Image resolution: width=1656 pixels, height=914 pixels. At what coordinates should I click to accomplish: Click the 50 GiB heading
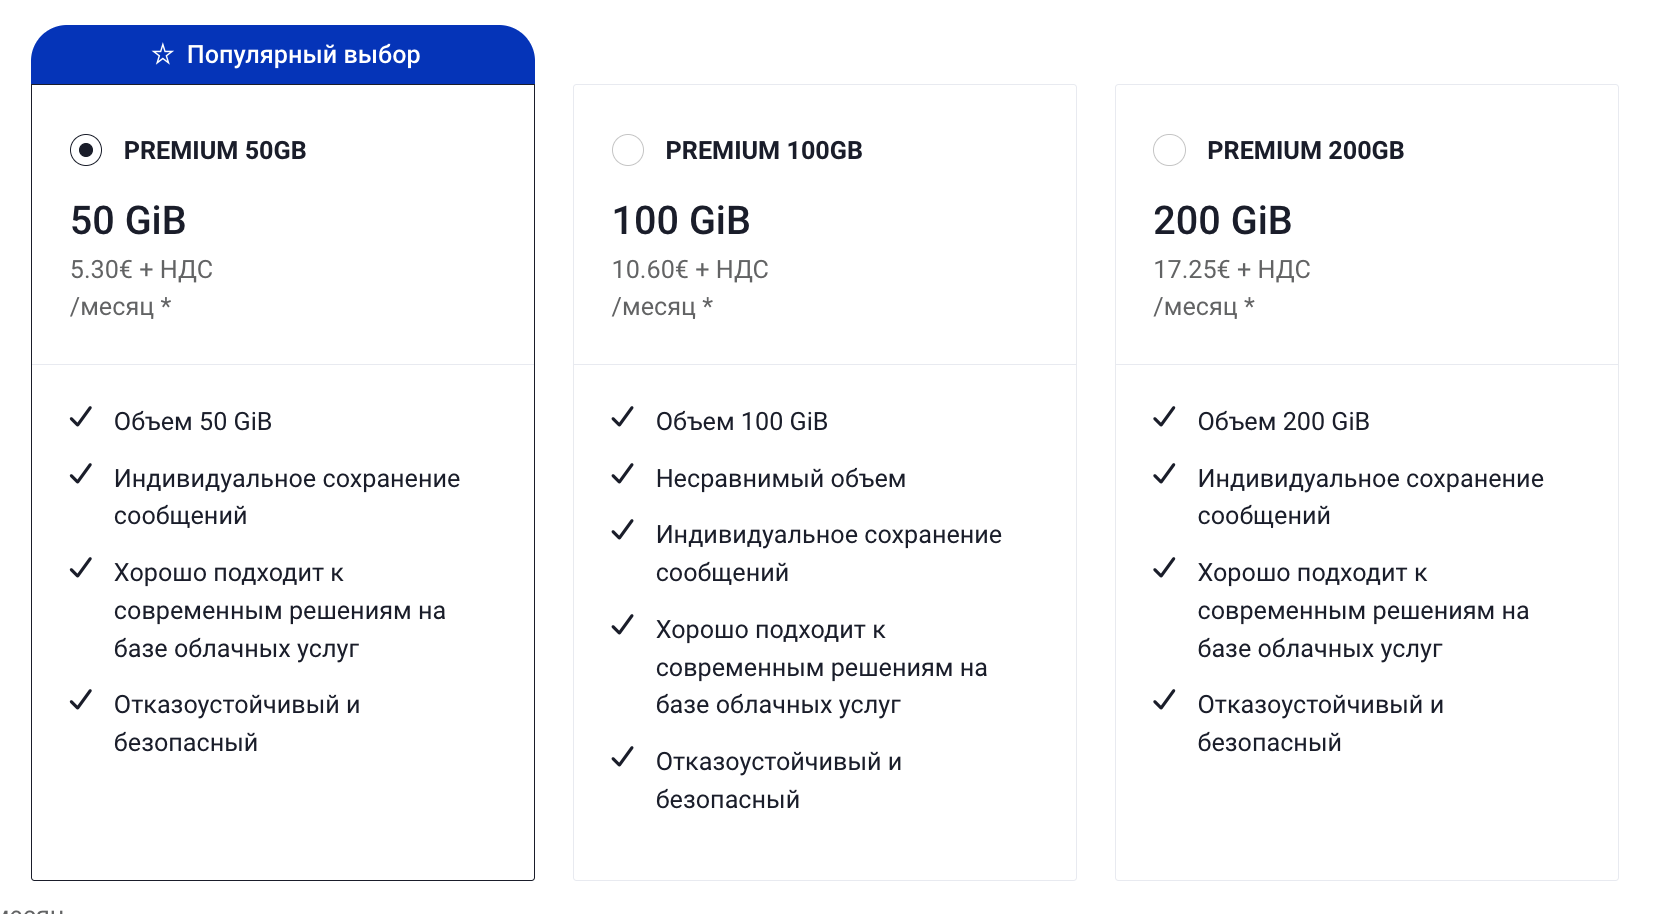pyautogui.click(x=128, y=220)
